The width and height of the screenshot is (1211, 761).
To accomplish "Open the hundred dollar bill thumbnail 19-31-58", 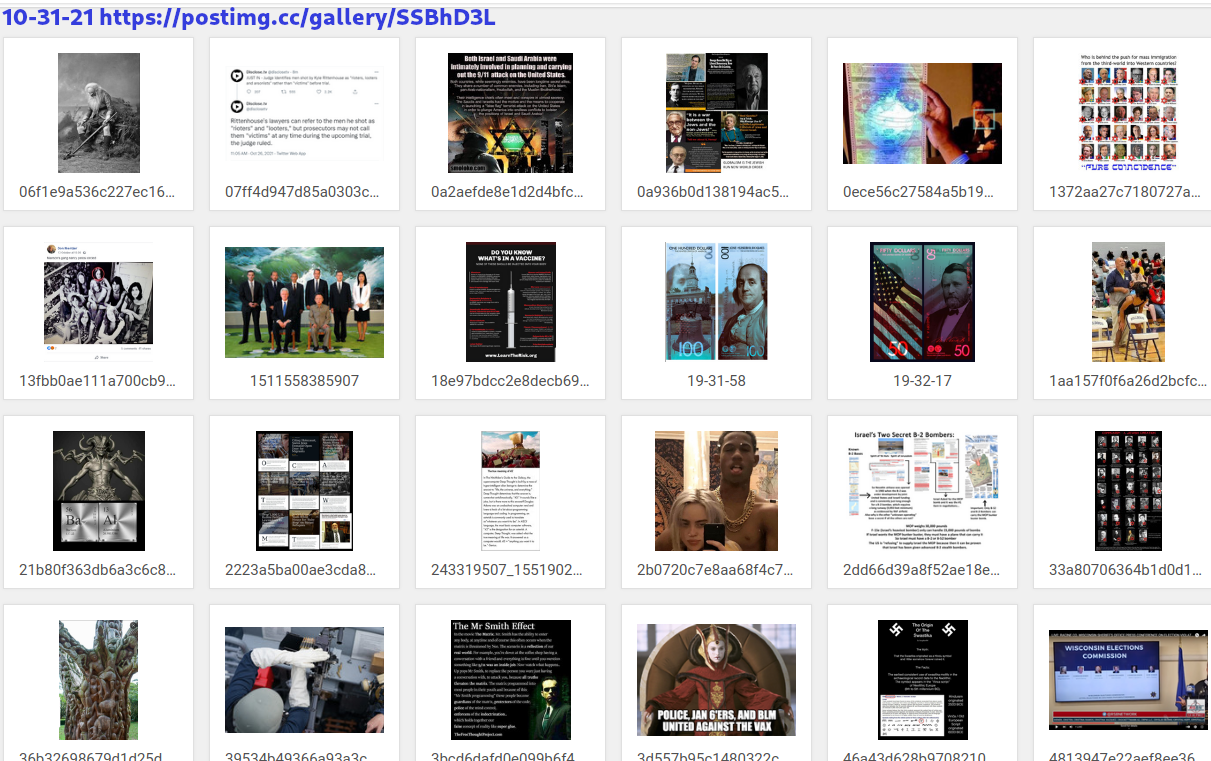I will [x=717, y=301].
